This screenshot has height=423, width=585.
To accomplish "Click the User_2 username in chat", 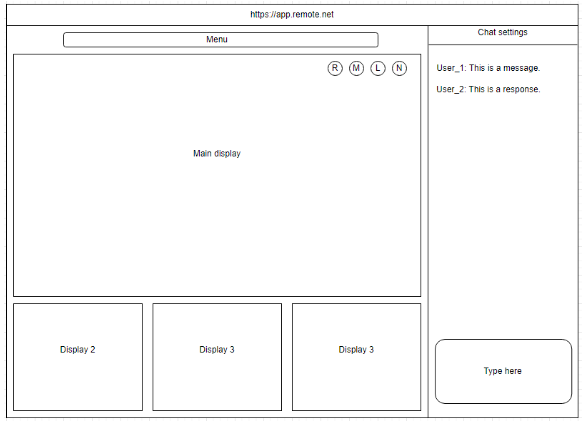I will click(450, 90).
